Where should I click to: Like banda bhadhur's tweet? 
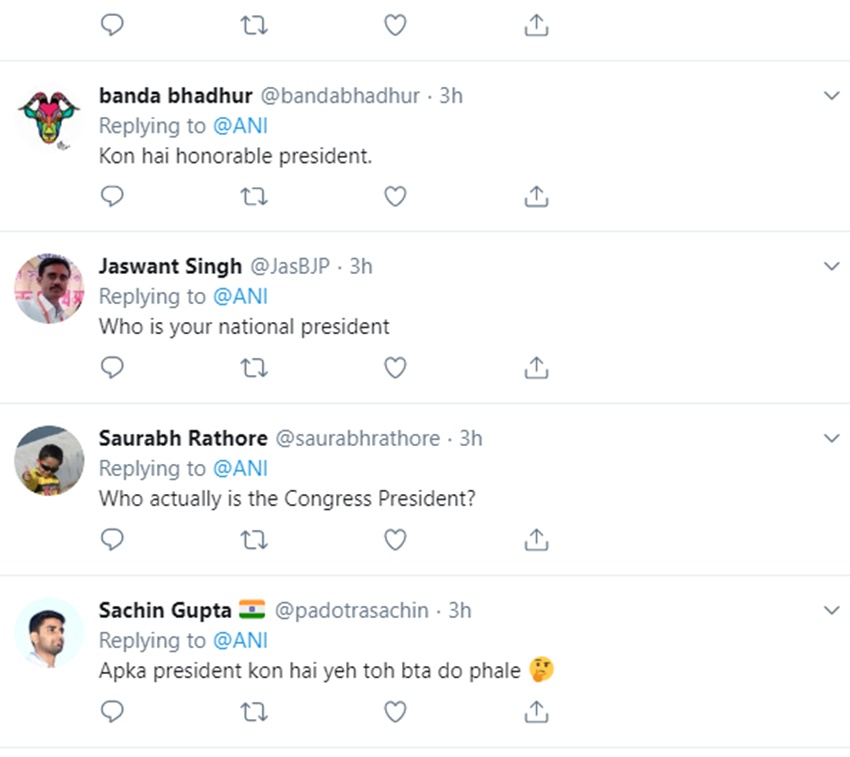pyautogui.click(x=395, y=196)
